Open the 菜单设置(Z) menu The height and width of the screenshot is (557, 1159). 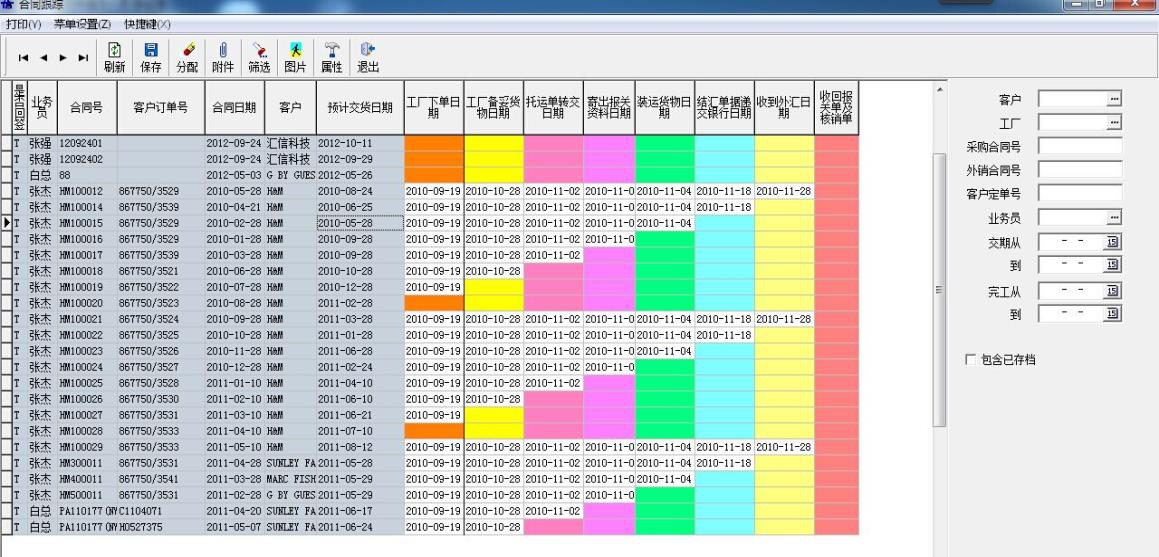click(x=83, y=24)
